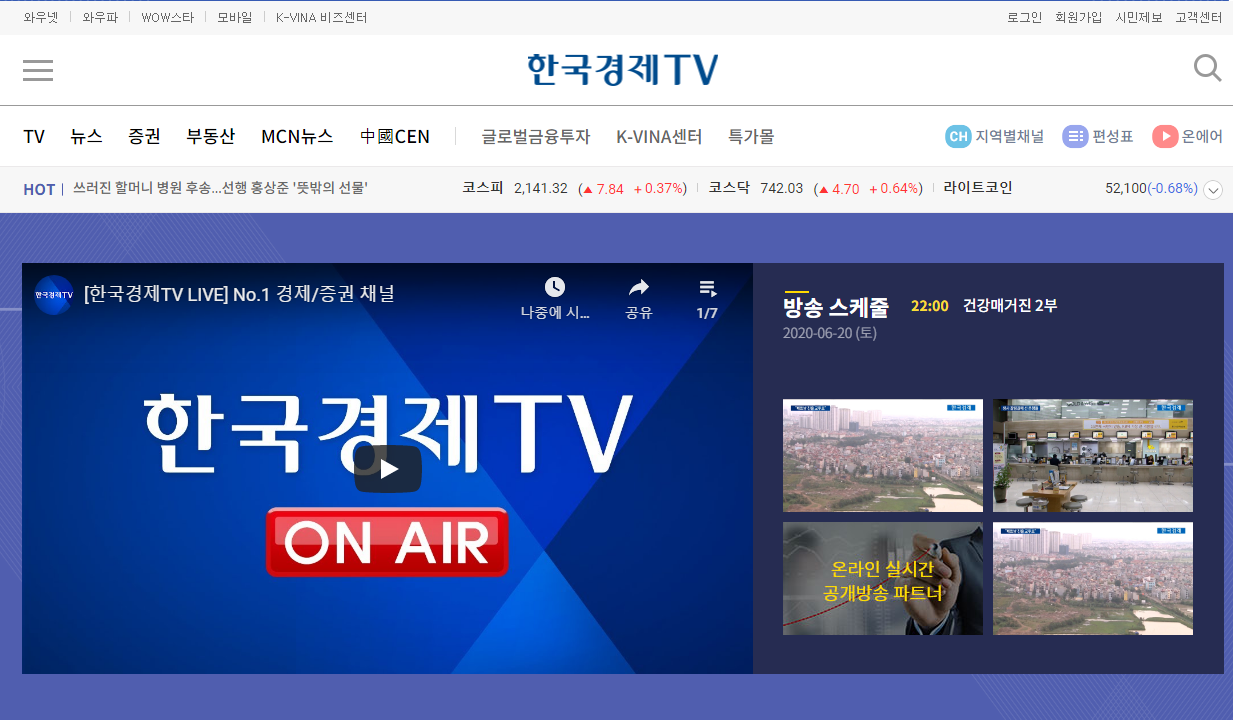The width and height of the screenshot is (1233, 720).
Task: Click the 편성표 schedule list icon
Action: click(x=1075, y=137)
